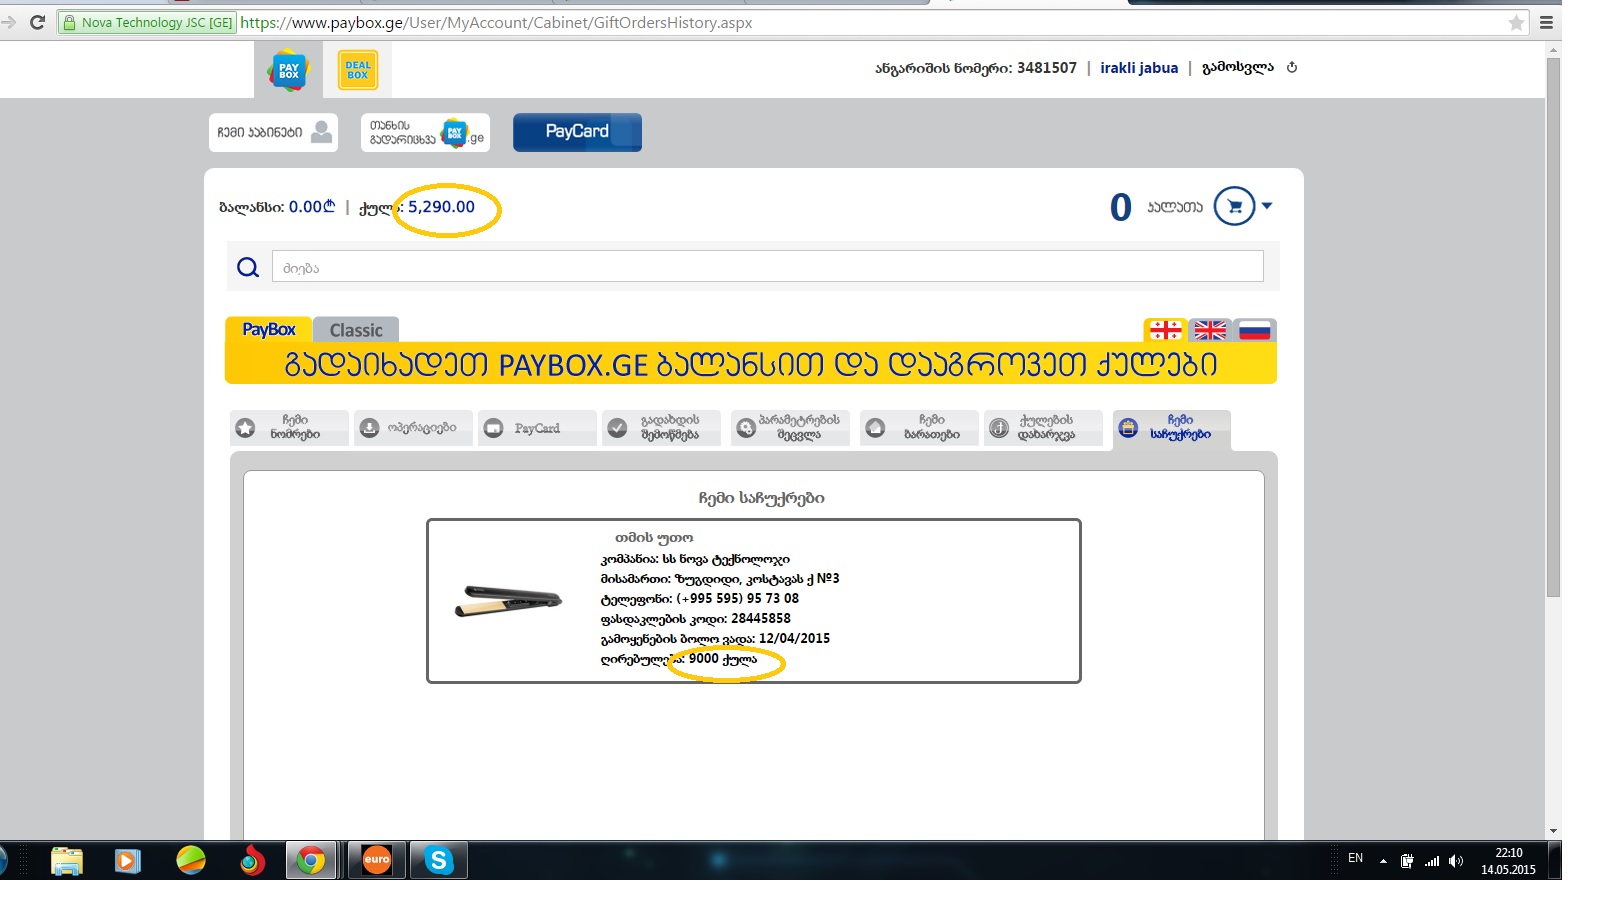Open the shopping cart icon
Viewport: 1600px width, 900px height.
[1234, 206]
